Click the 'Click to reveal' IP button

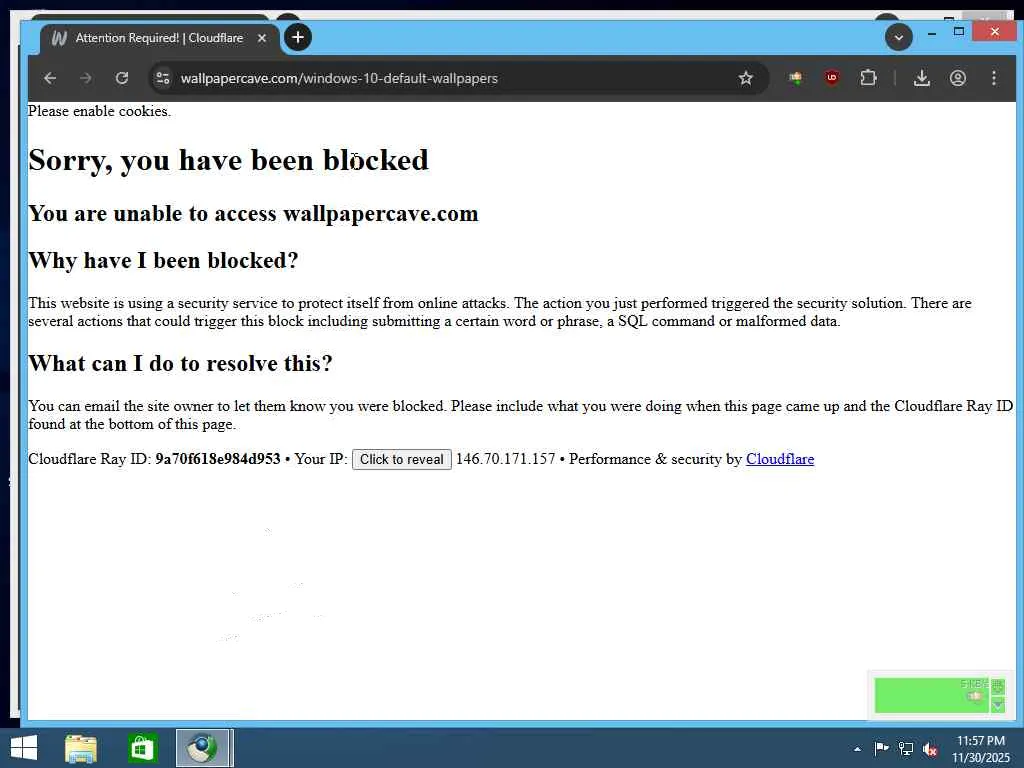(402, 459)
